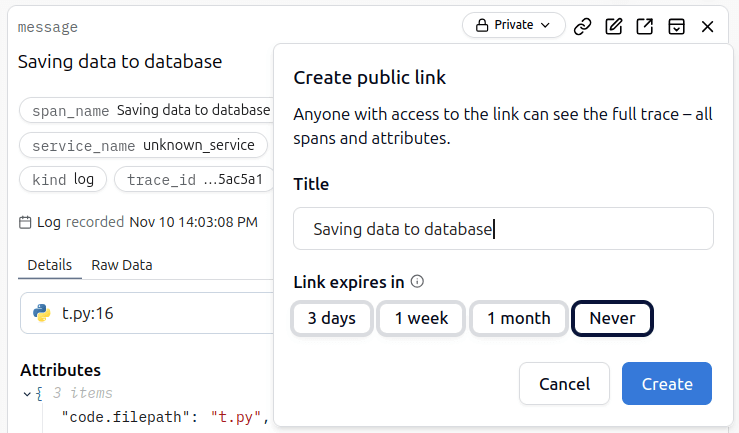Set link expiry to 1 month
The image size is (739, 433).
tap(518, 318)
